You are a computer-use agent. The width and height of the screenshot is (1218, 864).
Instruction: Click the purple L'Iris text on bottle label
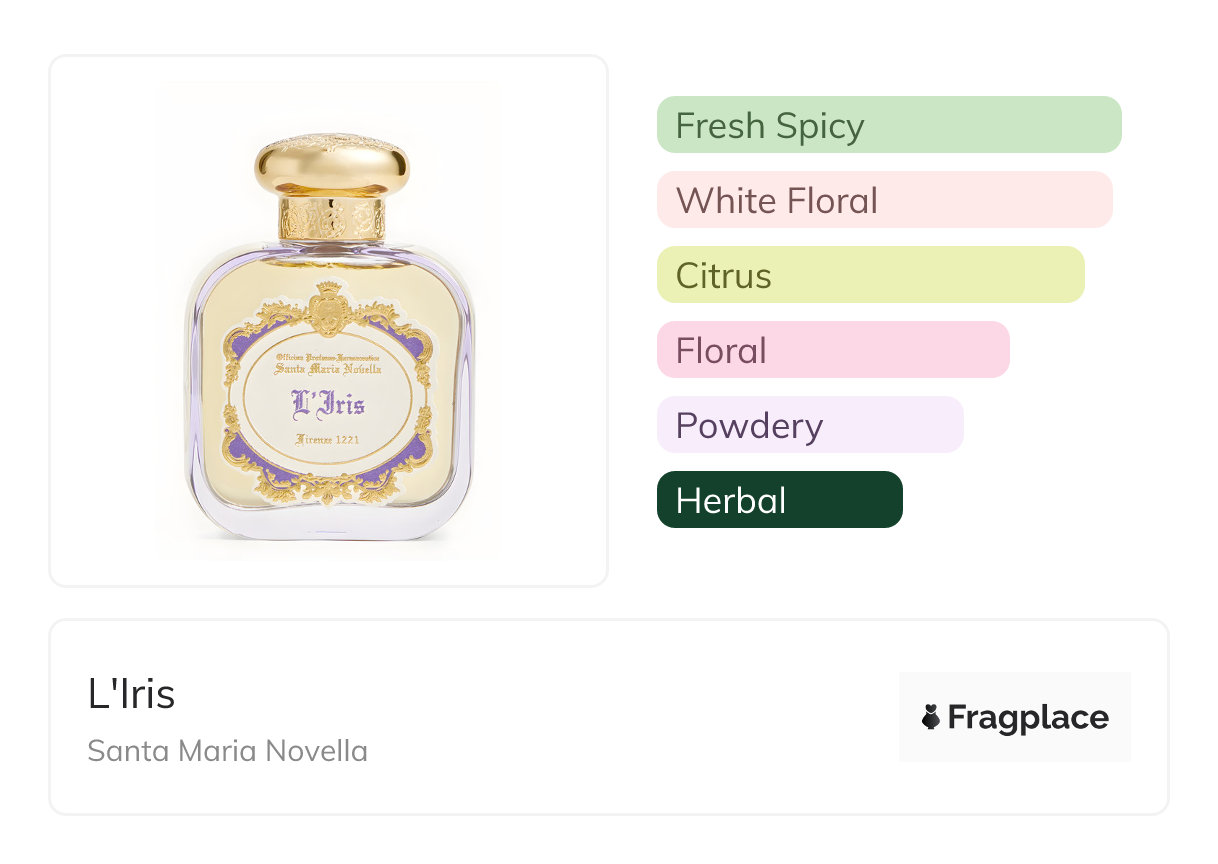click(327, 404)
